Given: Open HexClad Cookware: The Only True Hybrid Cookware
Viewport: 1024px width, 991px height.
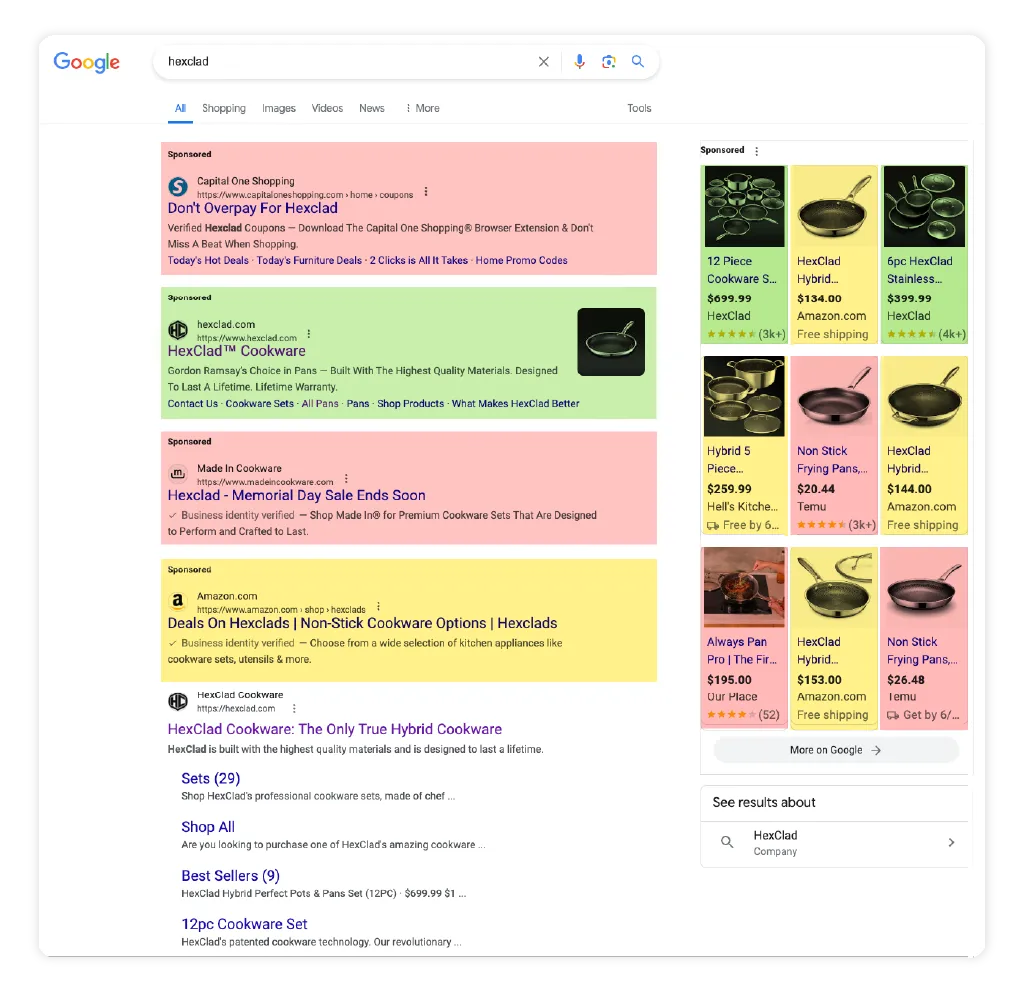Looking at the screenshot, I should 334,730.
